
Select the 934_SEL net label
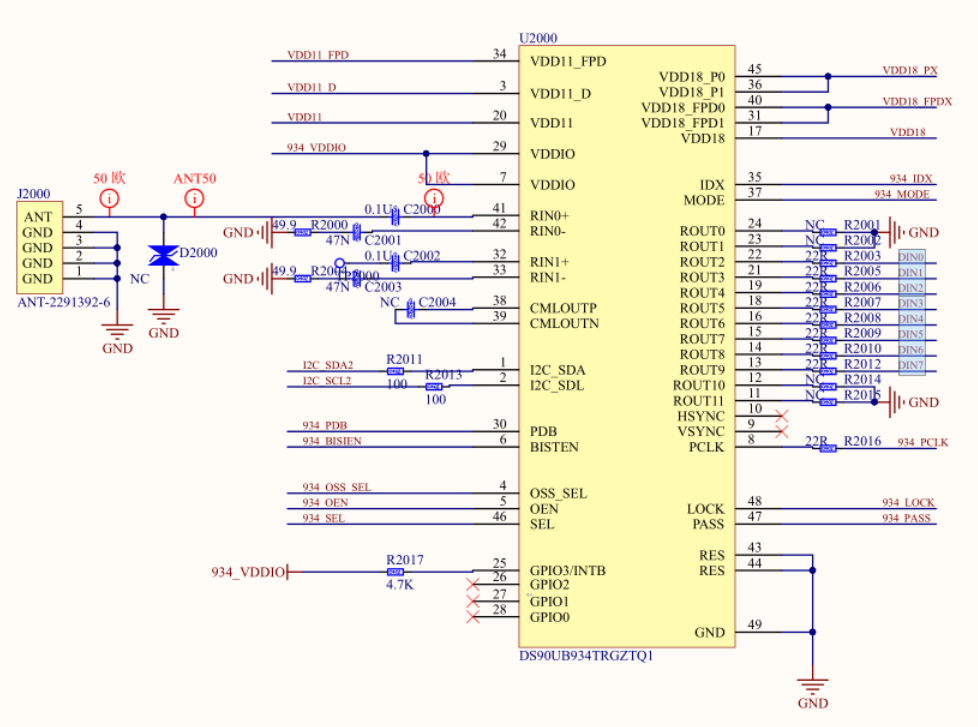tap(323, 518)
